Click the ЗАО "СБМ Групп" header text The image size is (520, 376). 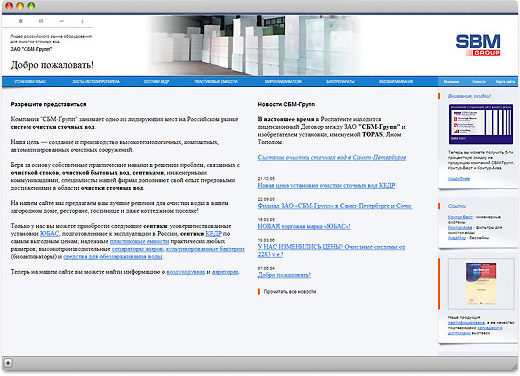(31, 49)
